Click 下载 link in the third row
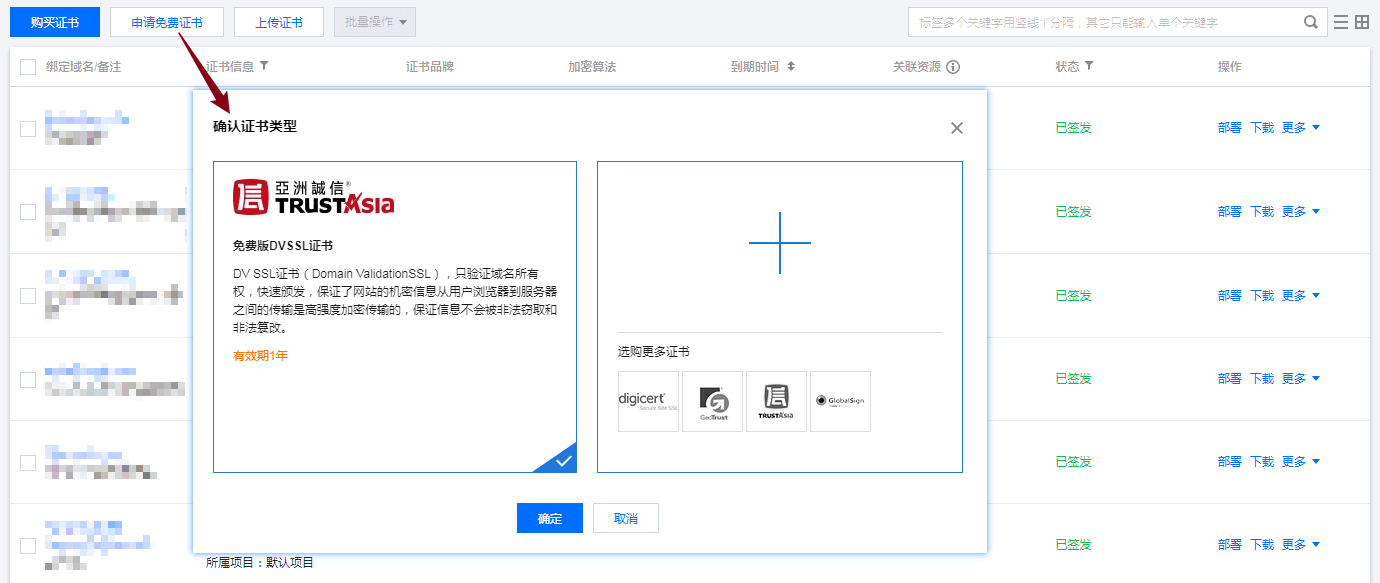Screen dimensions: 1380x583 1262,296
